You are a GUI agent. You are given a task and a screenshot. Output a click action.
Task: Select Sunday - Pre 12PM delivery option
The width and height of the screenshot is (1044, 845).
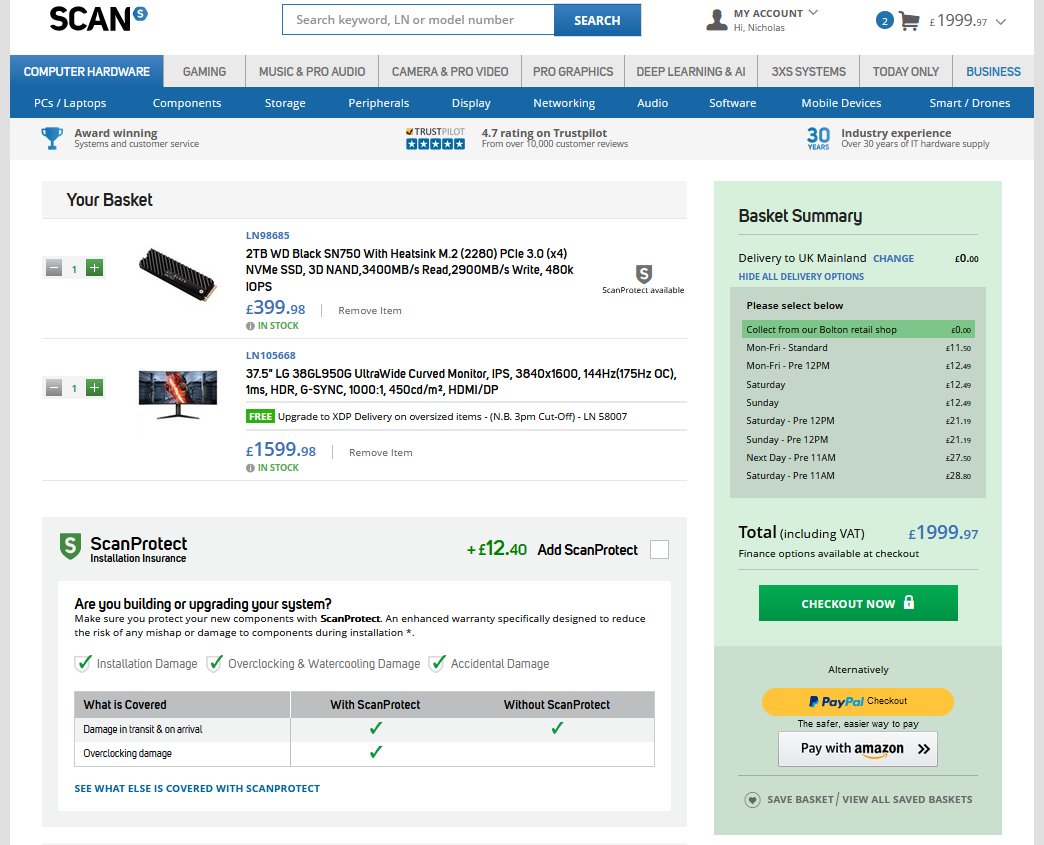858,439
